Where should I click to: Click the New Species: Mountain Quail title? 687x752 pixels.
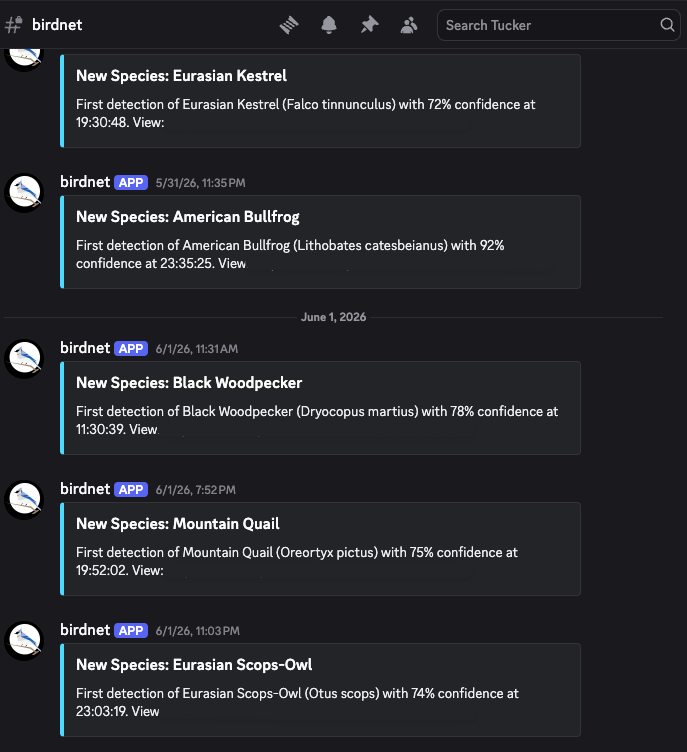click(178, 524)
